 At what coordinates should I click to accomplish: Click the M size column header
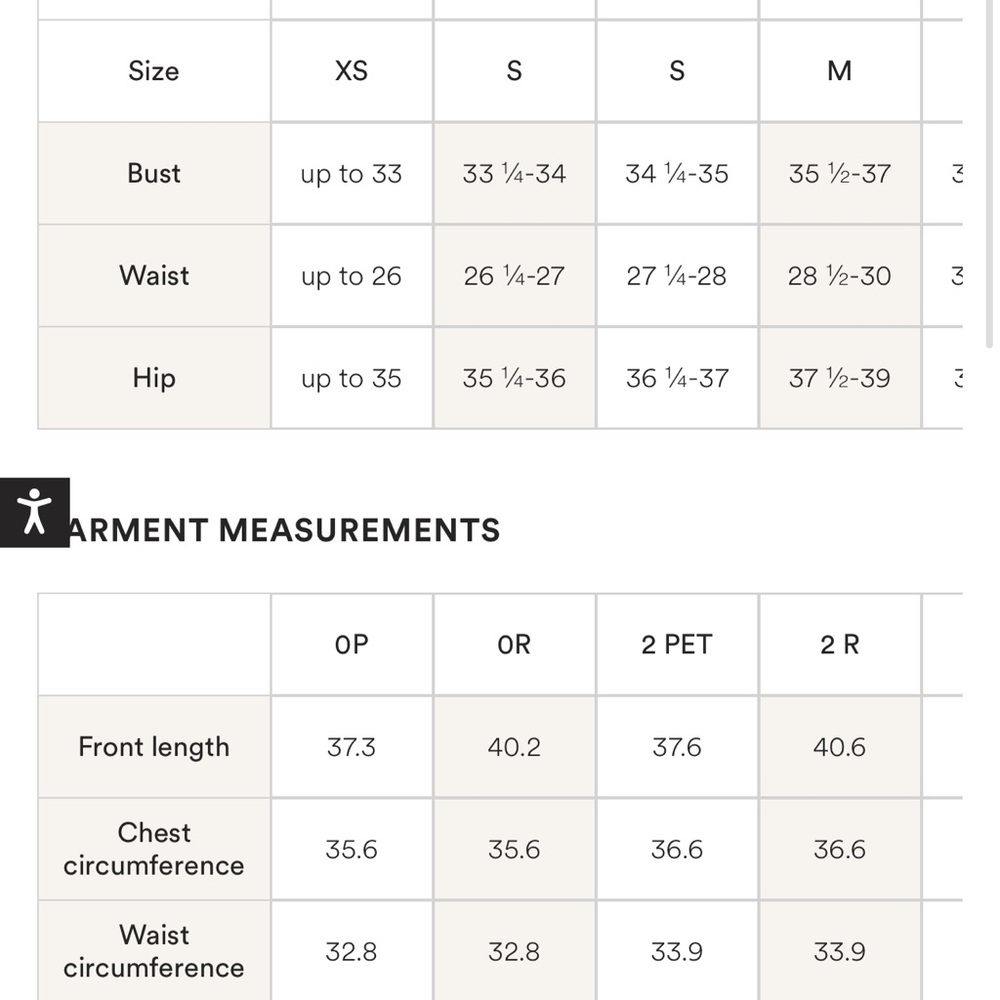coord(839,71)
